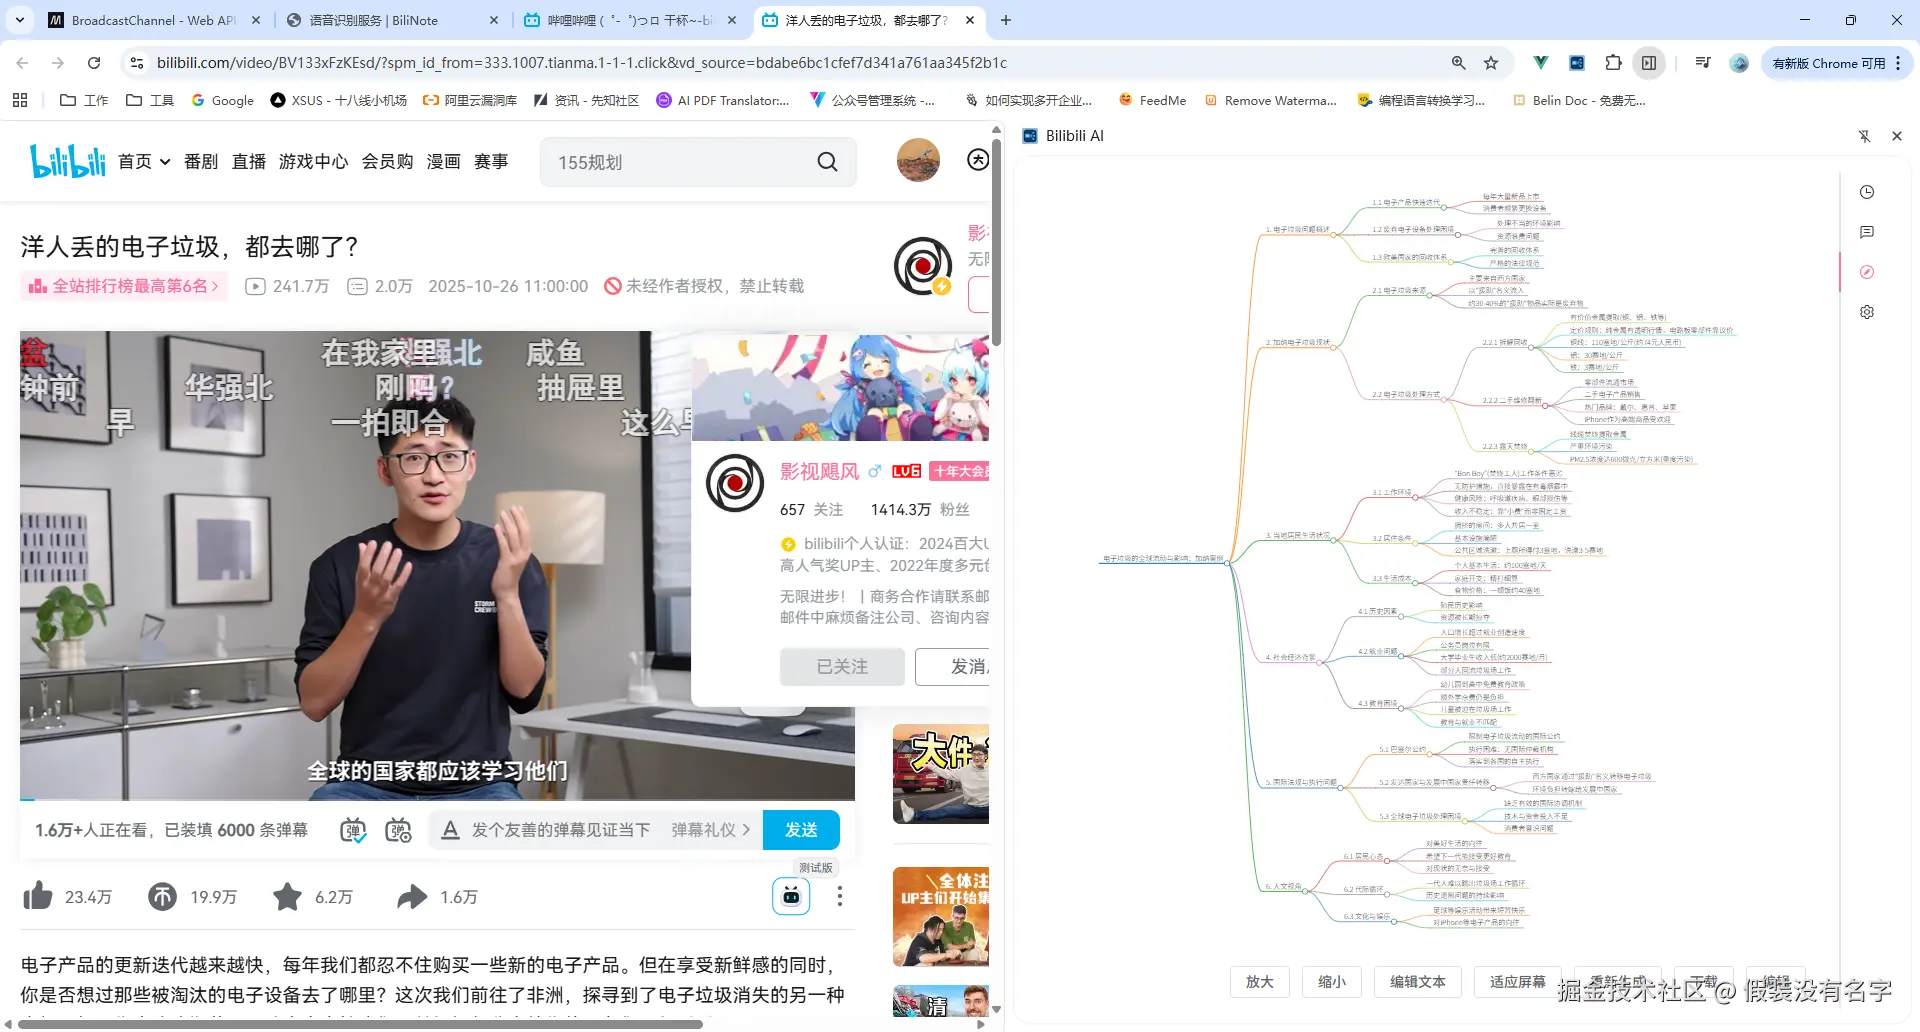Open AI chat panel via speech bubble icon
The width and height of the screenshot is (1920, 1032).
[x=1866, y=232]
